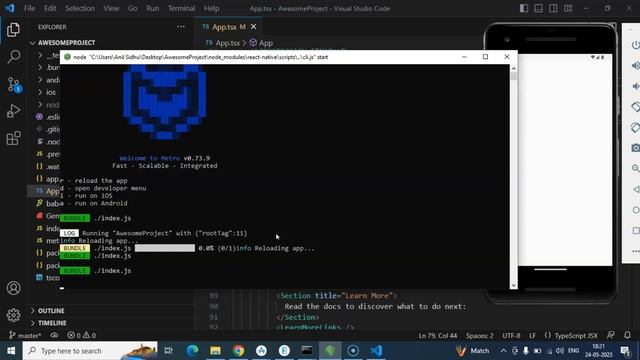Open Run and Debug view

pos(13,111)
